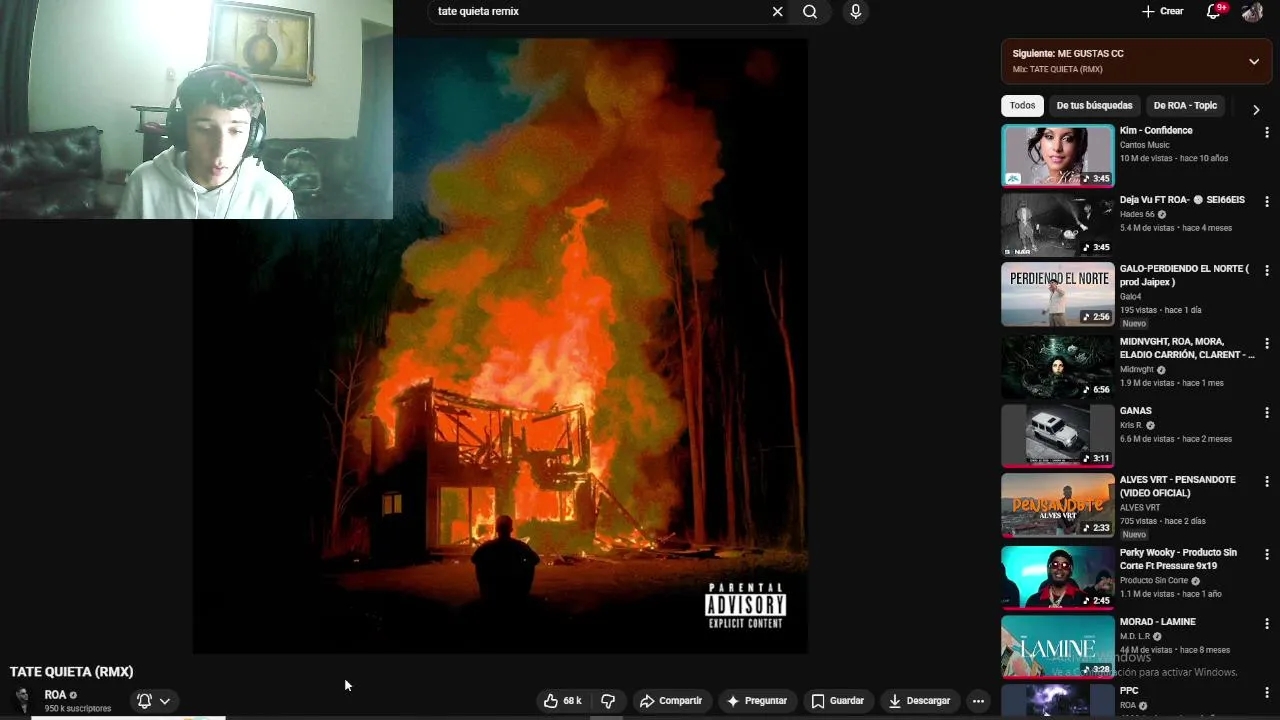Clear the search box with X icon

point(777,12)
